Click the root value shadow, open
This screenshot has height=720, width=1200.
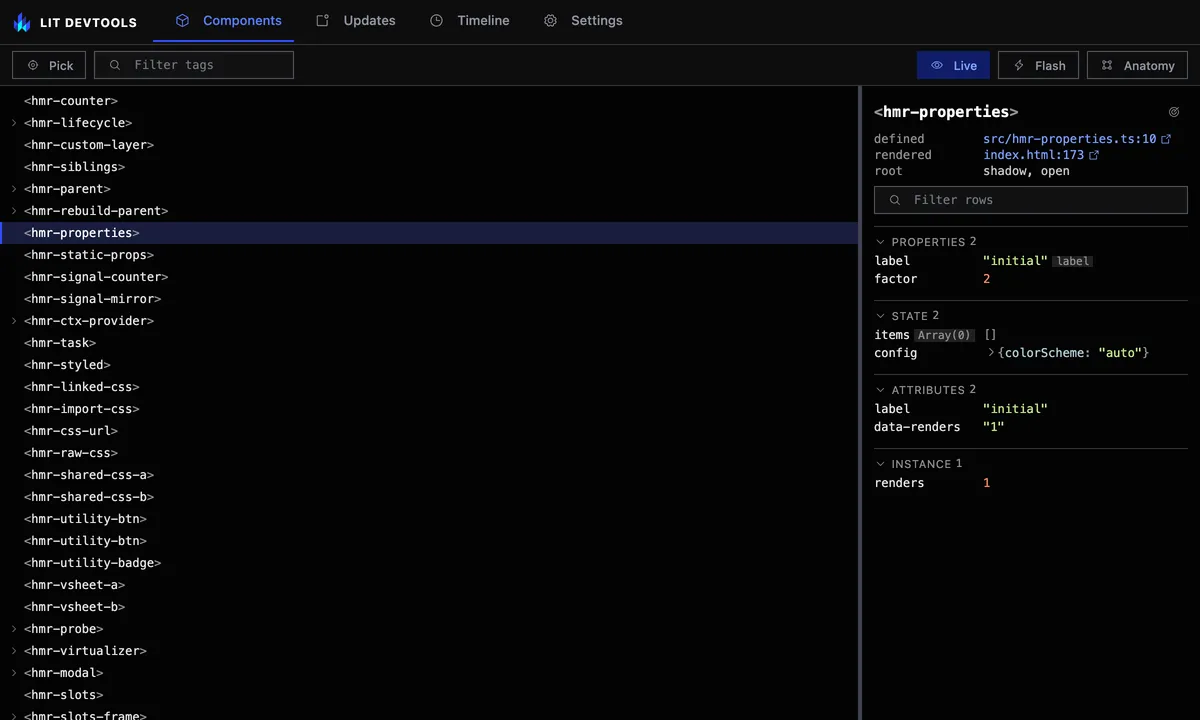click(1026, 171)
